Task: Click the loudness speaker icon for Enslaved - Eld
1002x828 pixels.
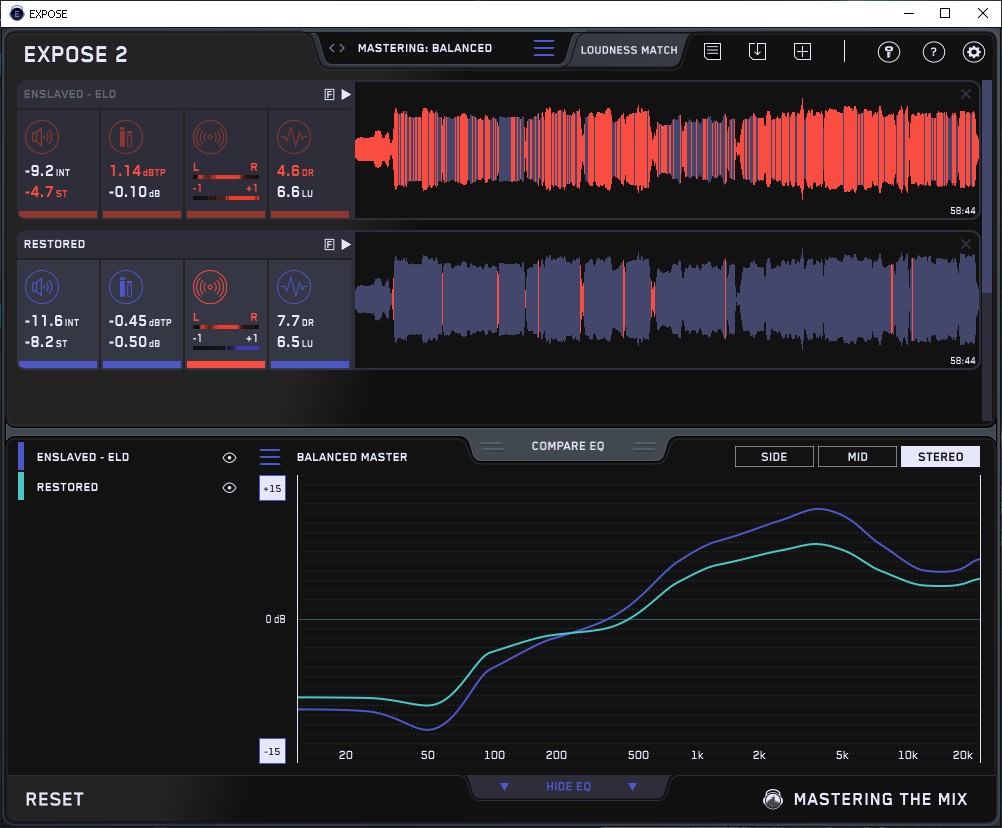Action: click(x=42, y=137)
